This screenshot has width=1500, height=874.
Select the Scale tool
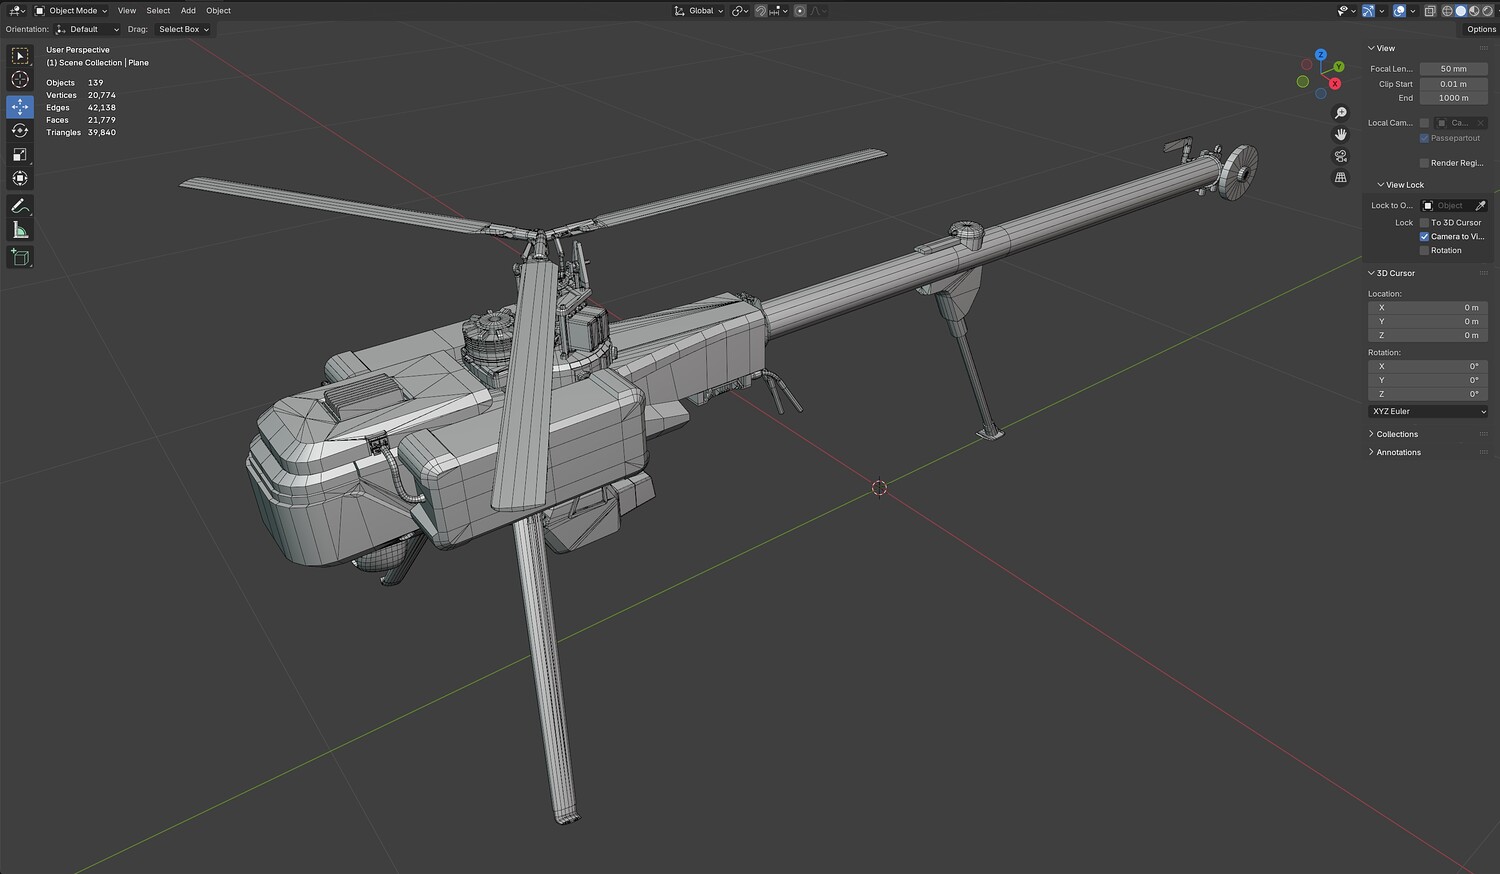[x=20, y=154]
